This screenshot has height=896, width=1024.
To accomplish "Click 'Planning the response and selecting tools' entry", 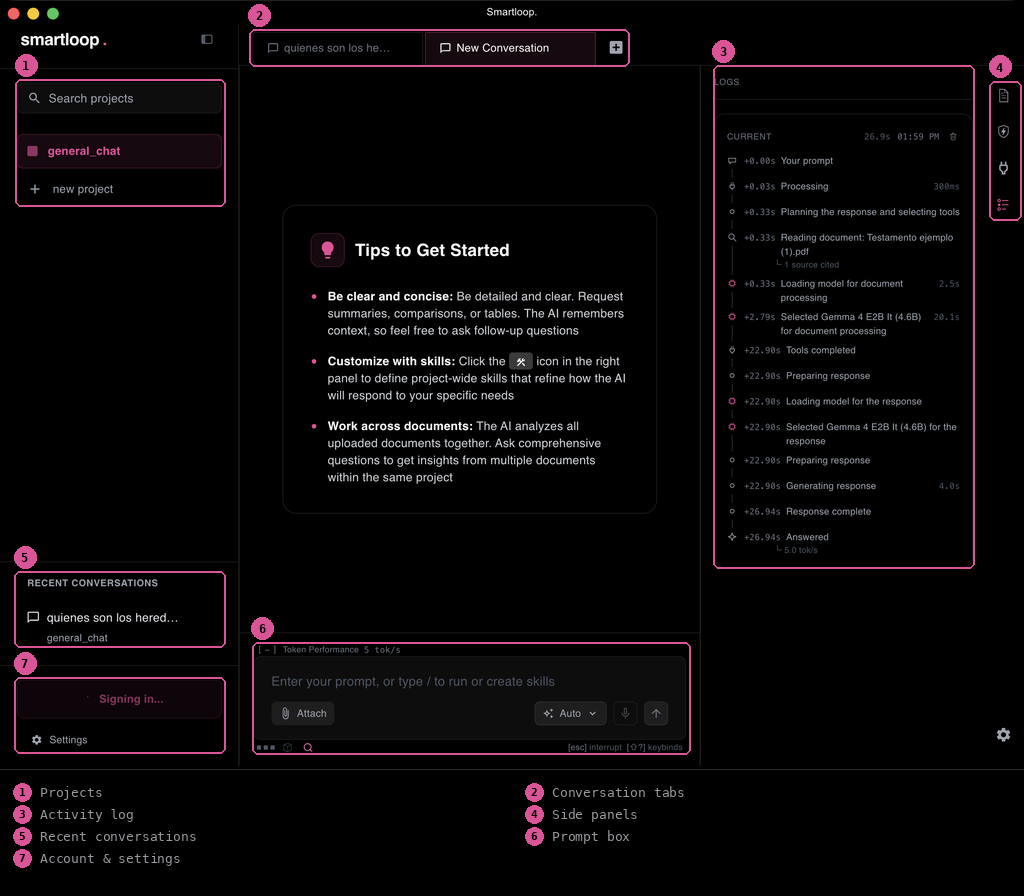I will pos(870,212).
